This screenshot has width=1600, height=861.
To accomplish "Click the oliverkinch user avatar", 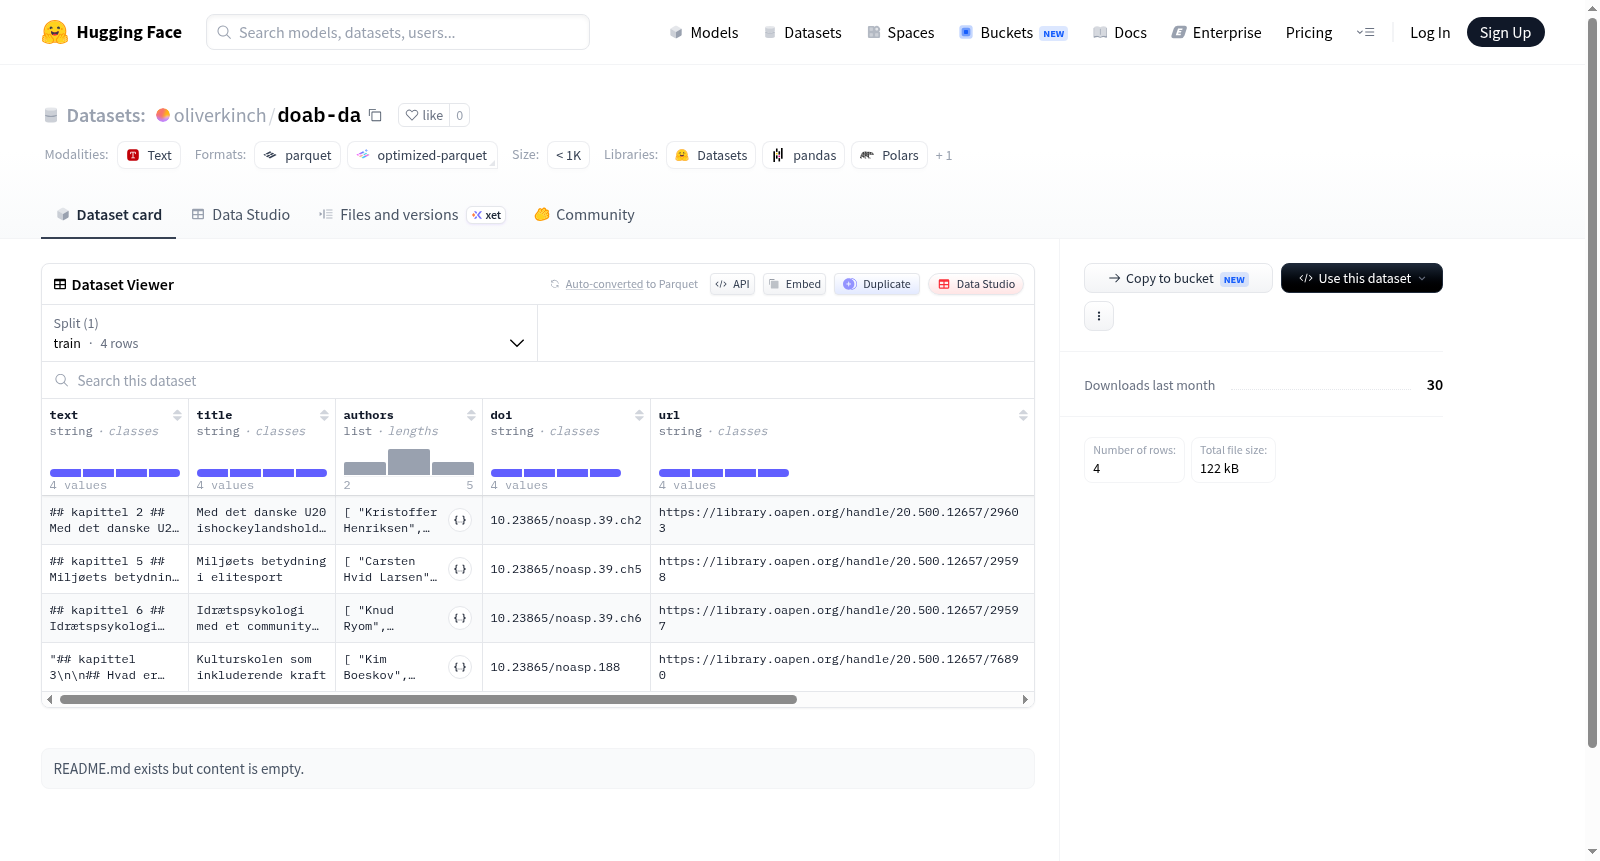I will 163,115.
